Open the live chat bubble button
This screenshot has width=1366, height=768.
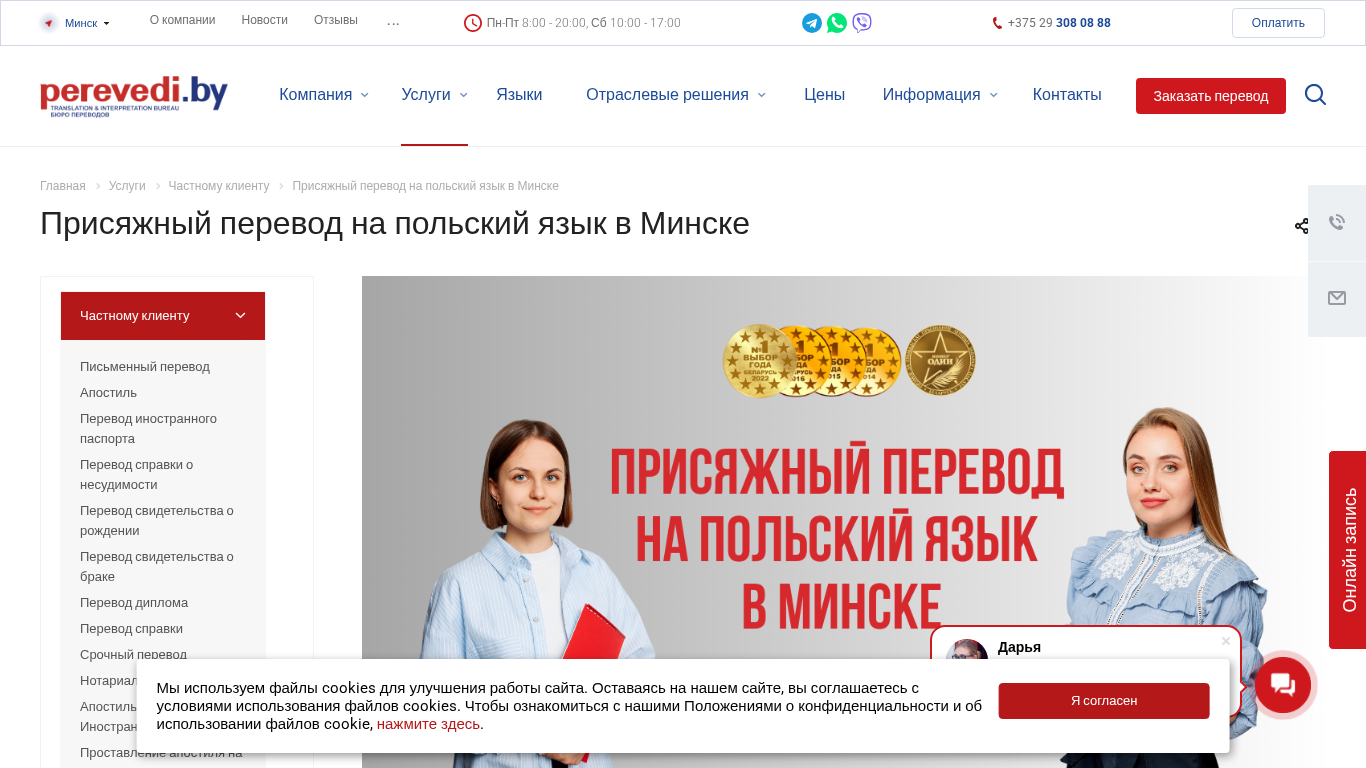coord(1283,685)
